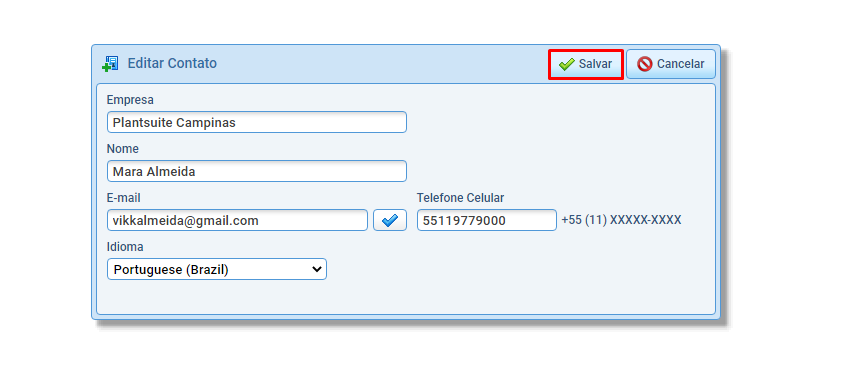This screenshot has height=366, width=851.
Task: Click empty form area below Idioma dropdown
Action: click(x=406, y=298)
